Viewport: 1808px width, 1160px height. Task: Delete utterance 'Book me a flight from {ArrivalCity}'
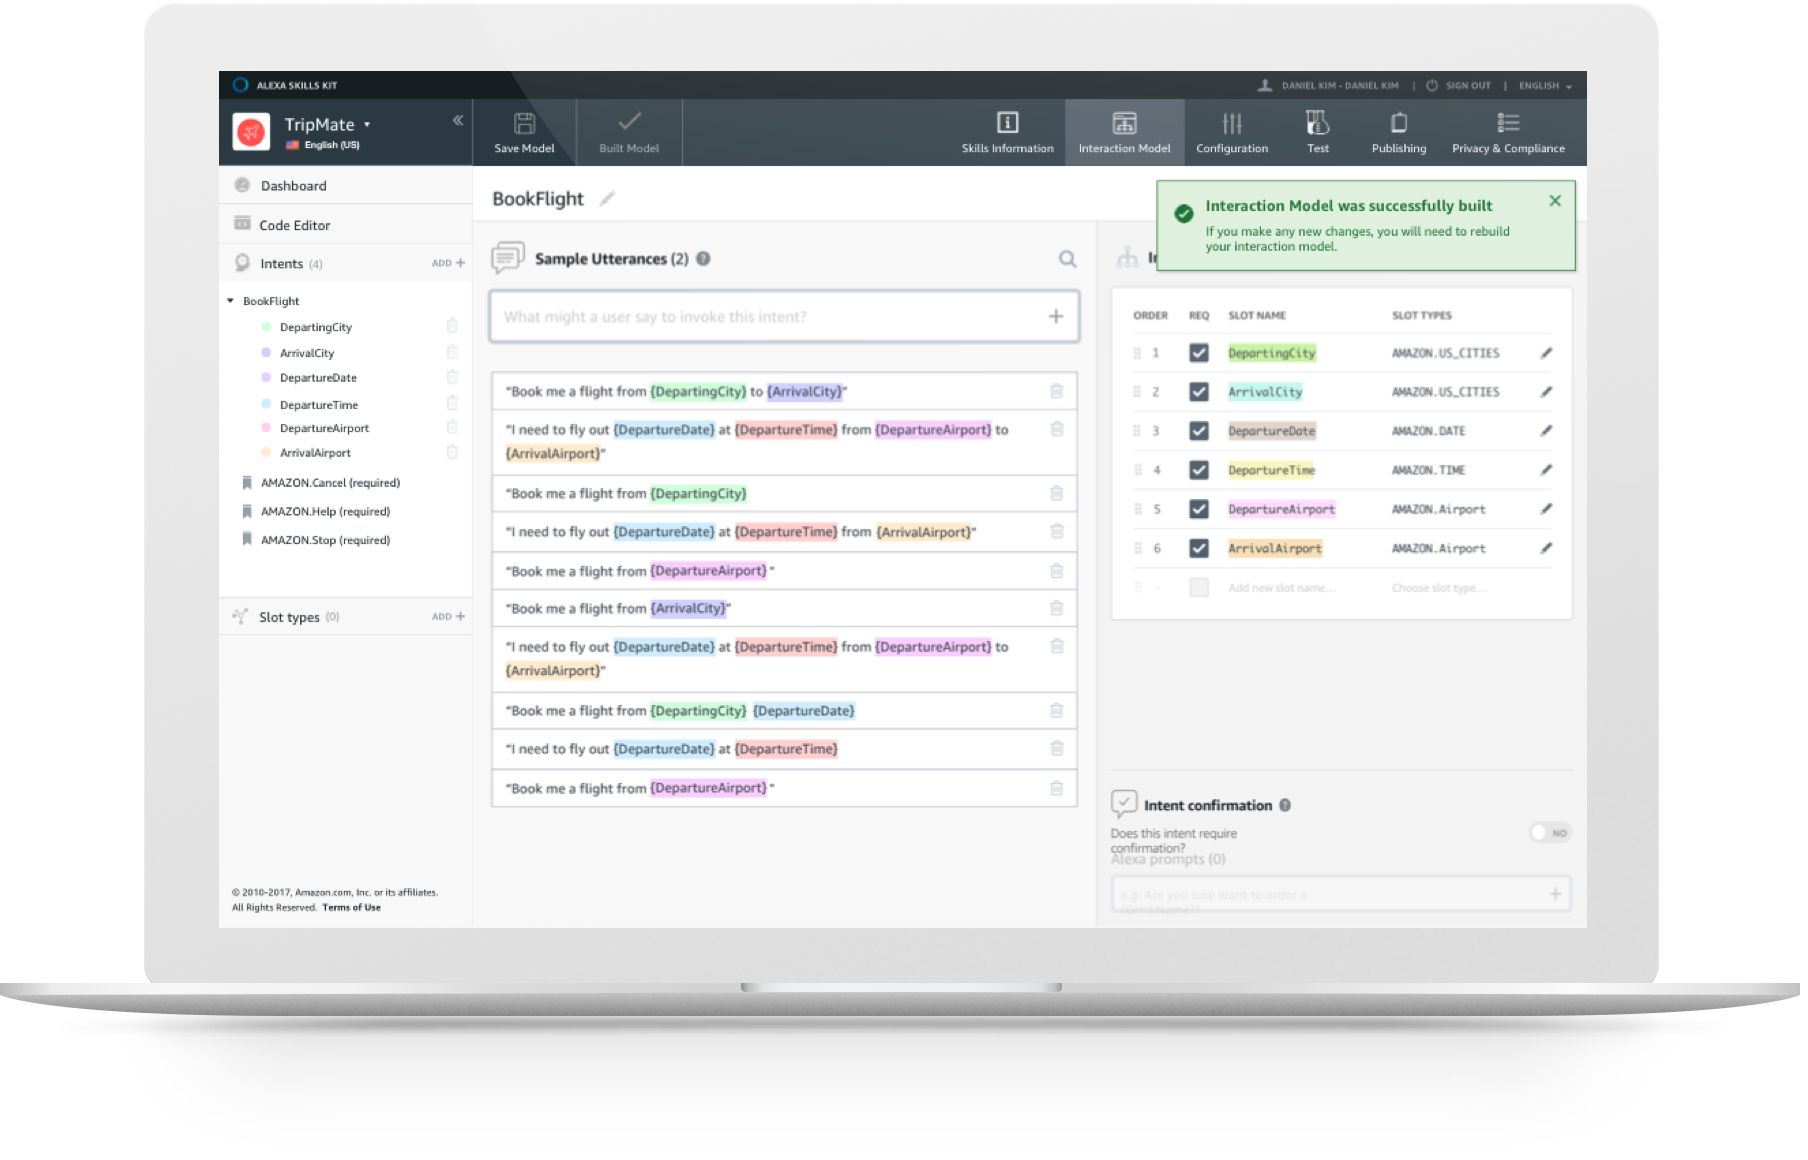coord(1056,608)
